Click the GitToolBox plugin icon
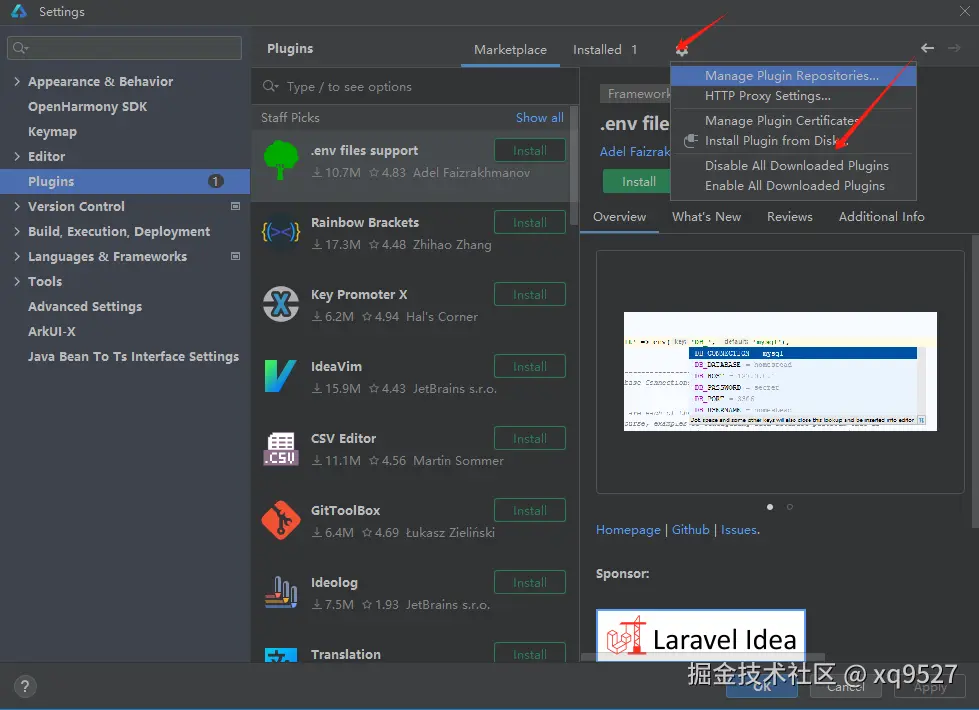979x710 pixels. pos(280,520)
